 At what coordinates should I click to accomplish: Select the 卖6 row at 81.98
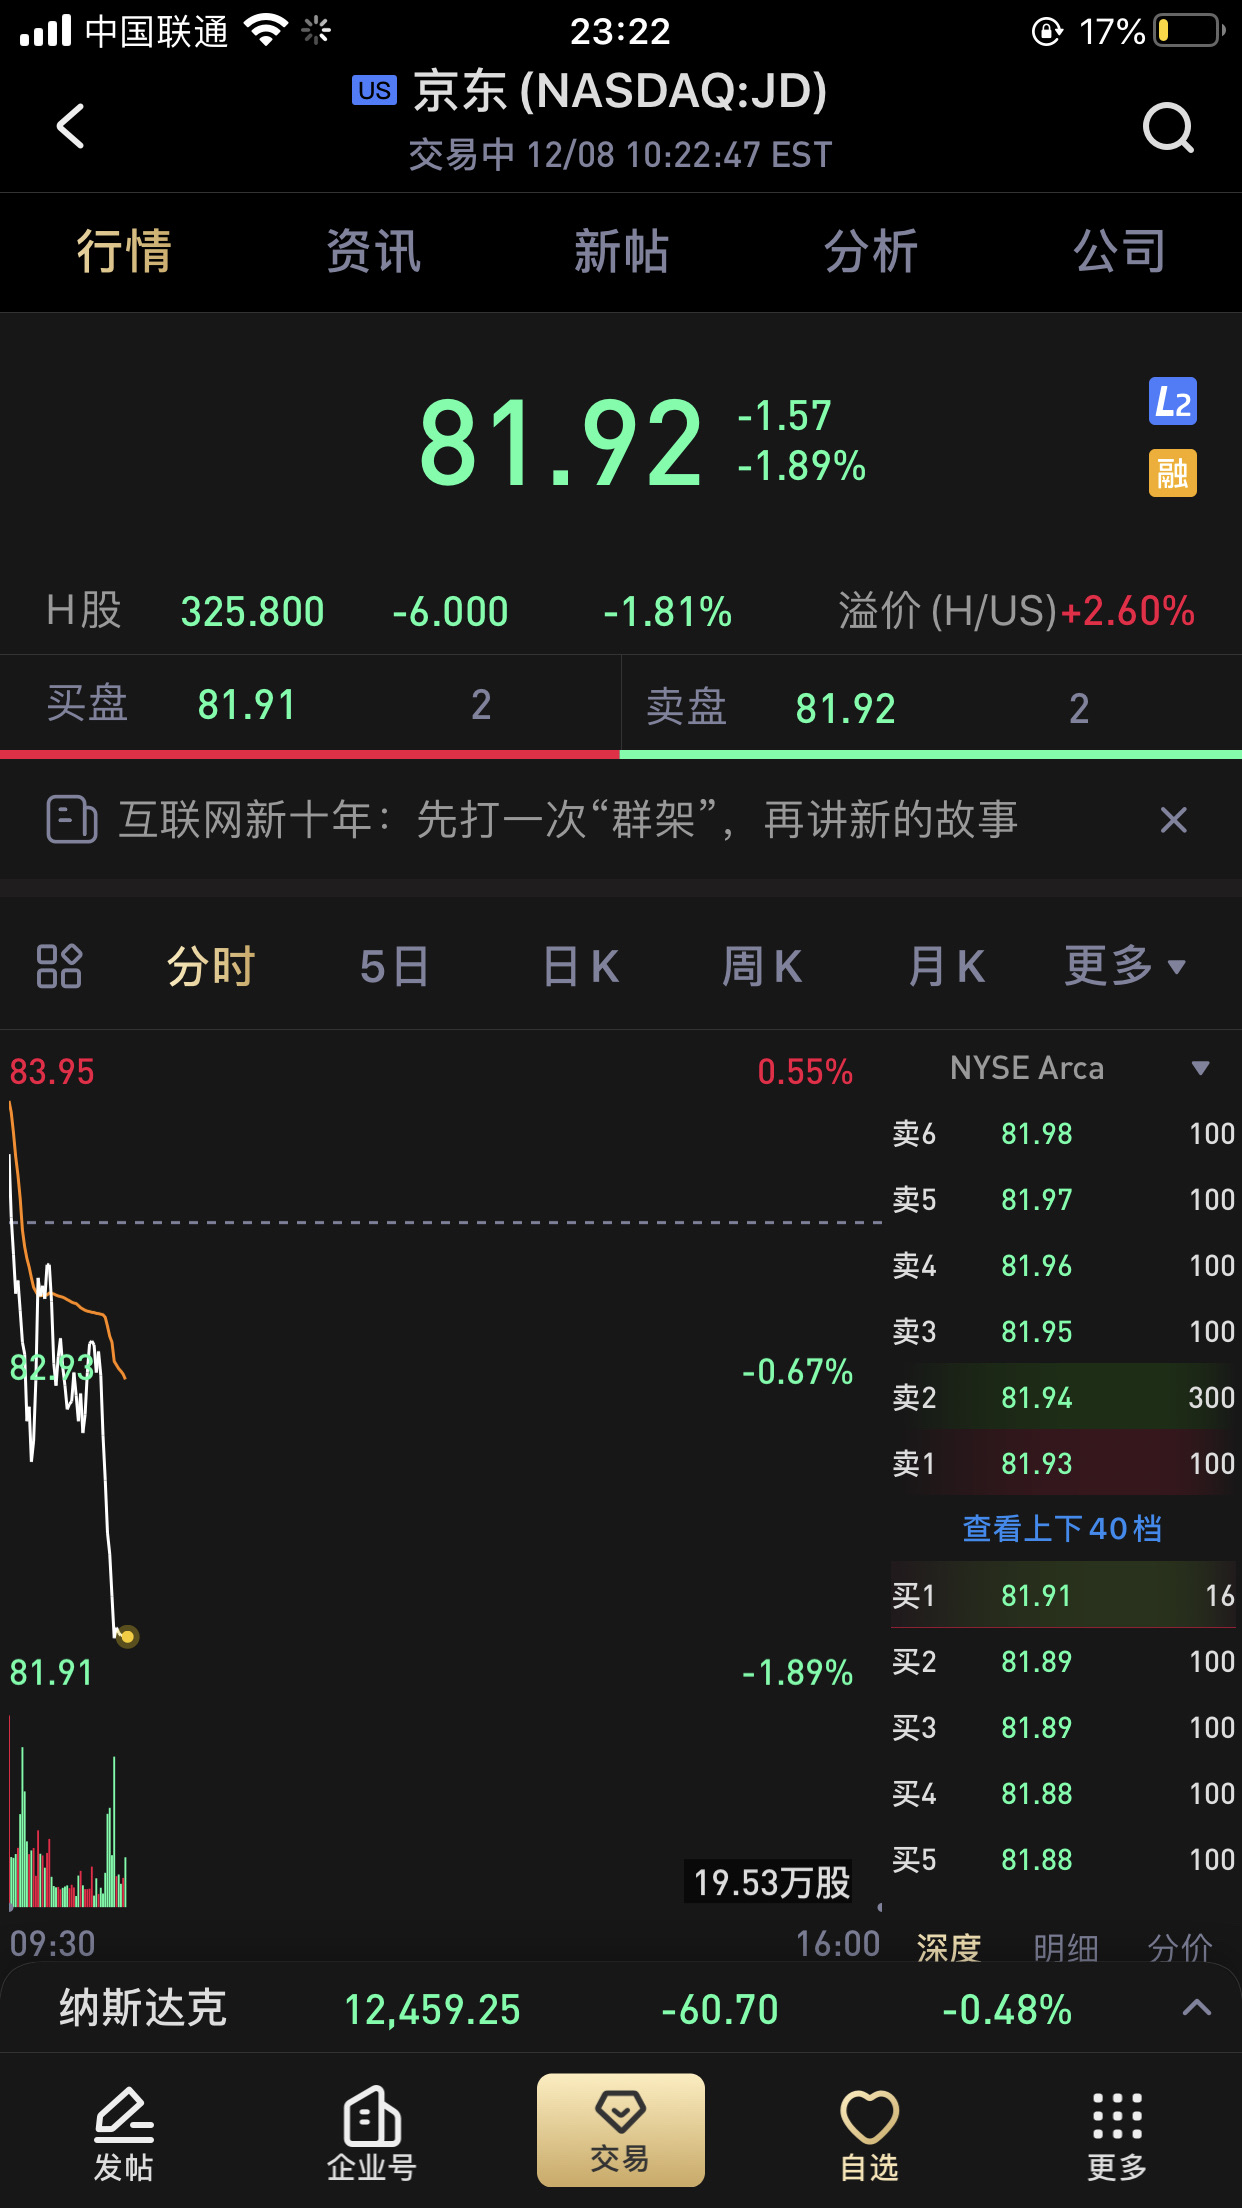pyautogui.click(x=1063, y=1133)
